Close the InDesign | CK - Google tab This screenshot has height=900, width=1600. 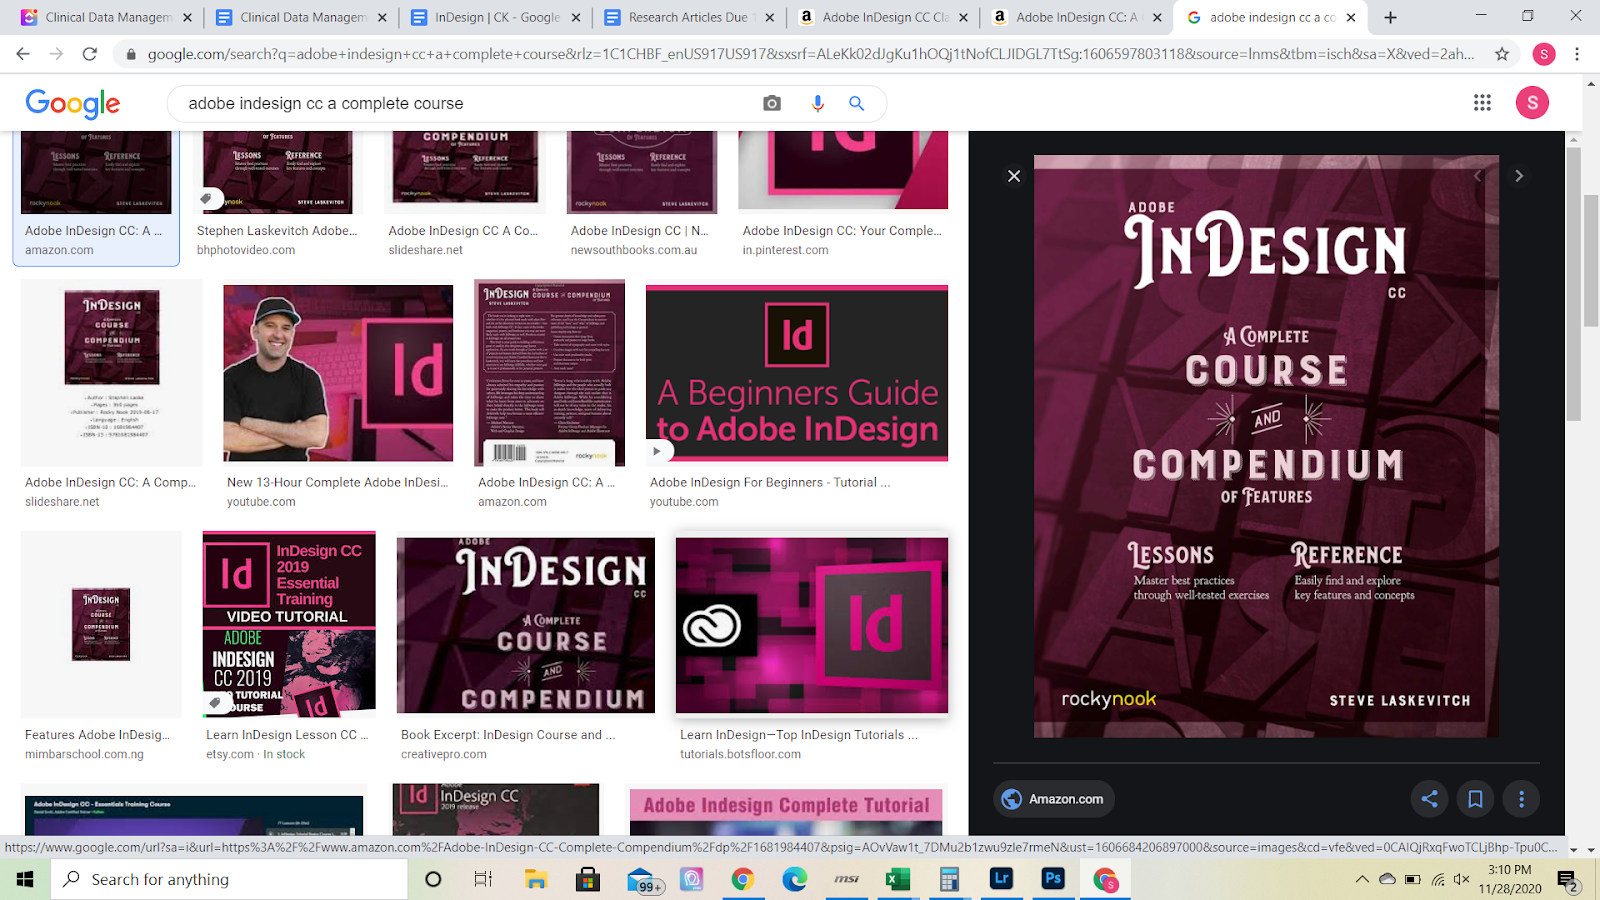576,17
